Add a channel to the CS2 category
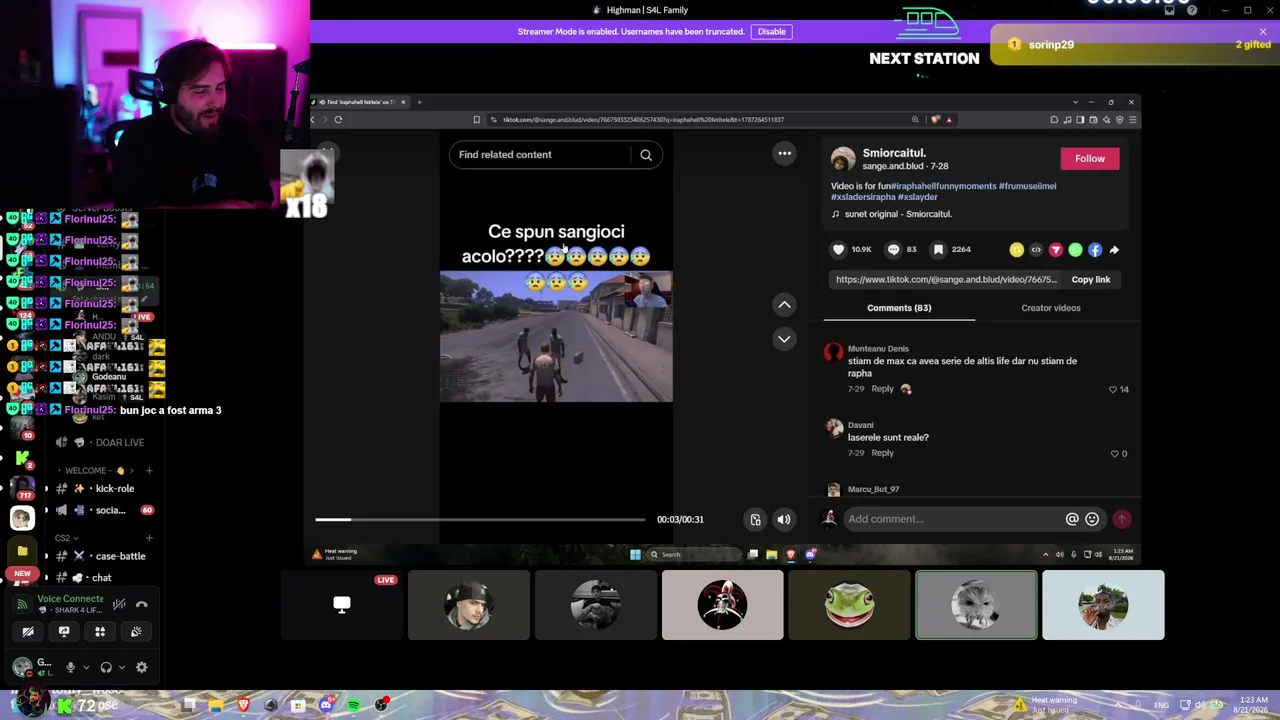Screen dimensions: 1280x720 149,538
